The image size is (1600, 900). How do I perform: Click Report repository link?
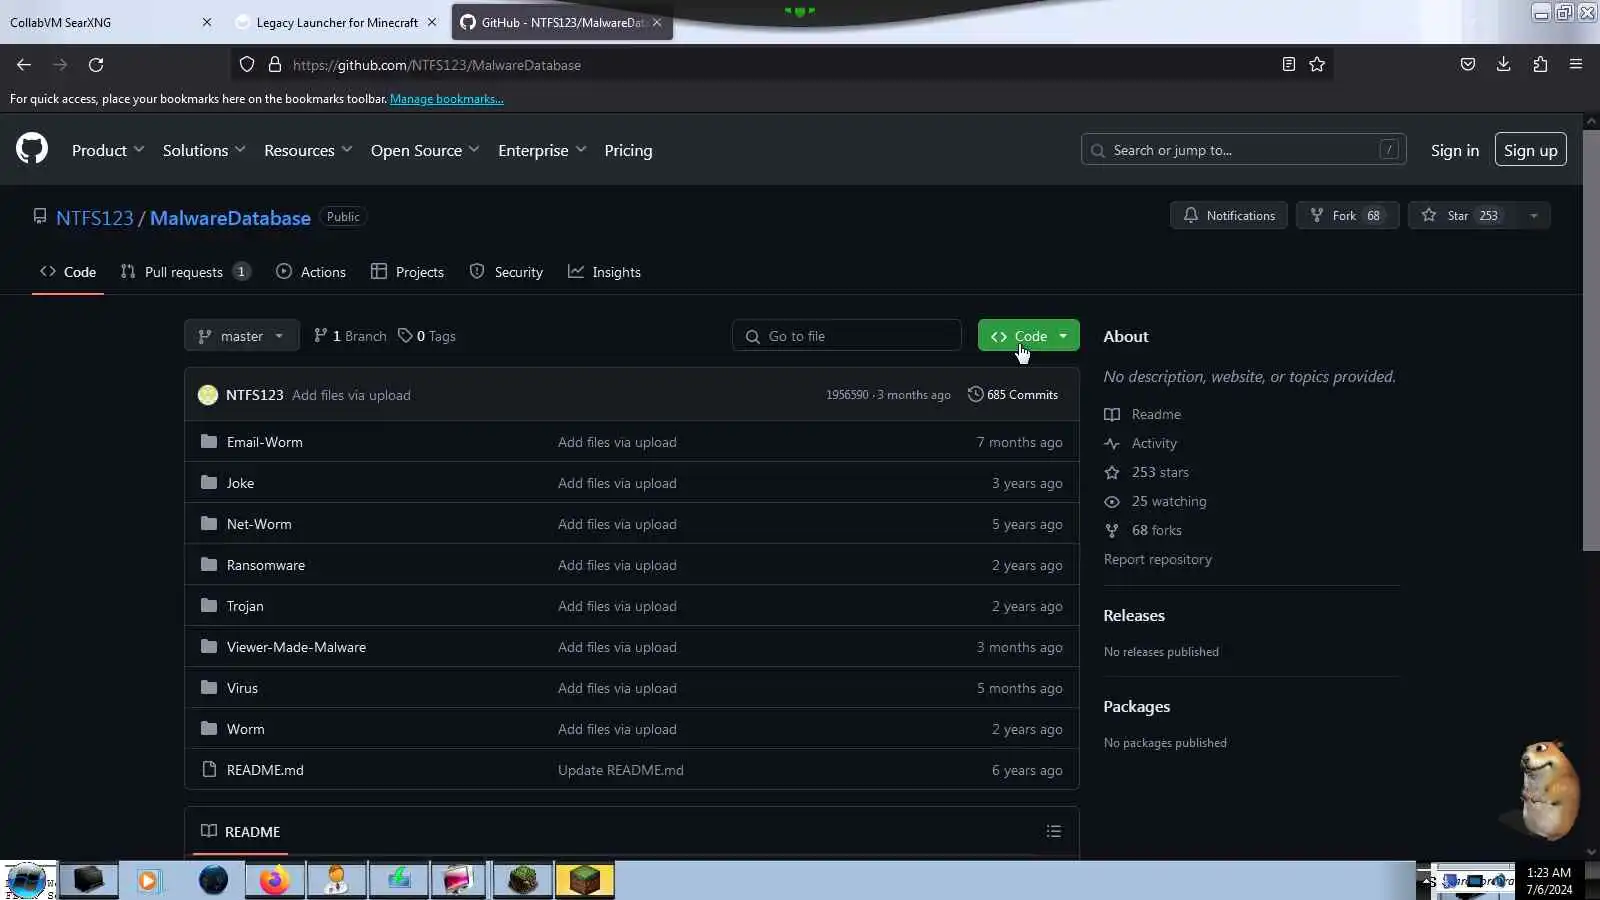coord(1157,559)
